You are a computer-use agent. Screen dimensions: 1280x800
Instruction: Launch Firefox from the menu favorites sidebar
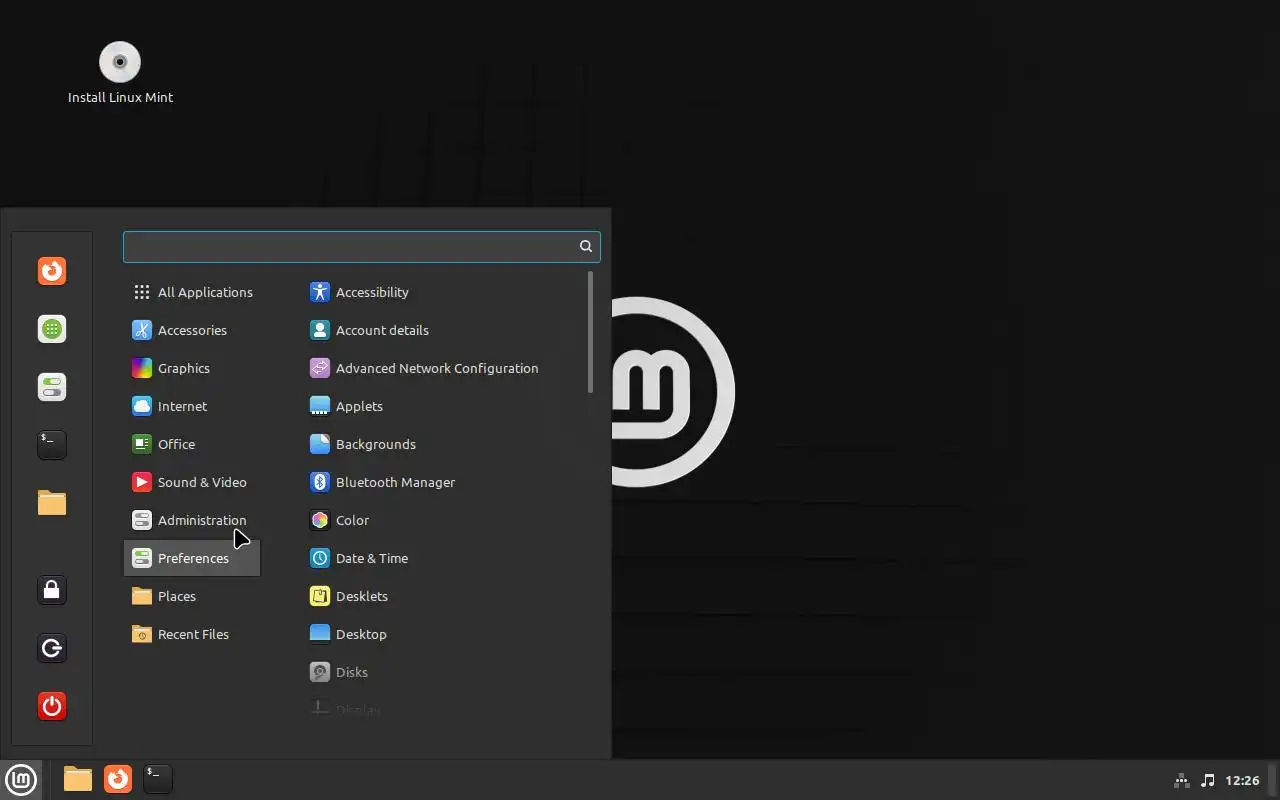[52, 271]
